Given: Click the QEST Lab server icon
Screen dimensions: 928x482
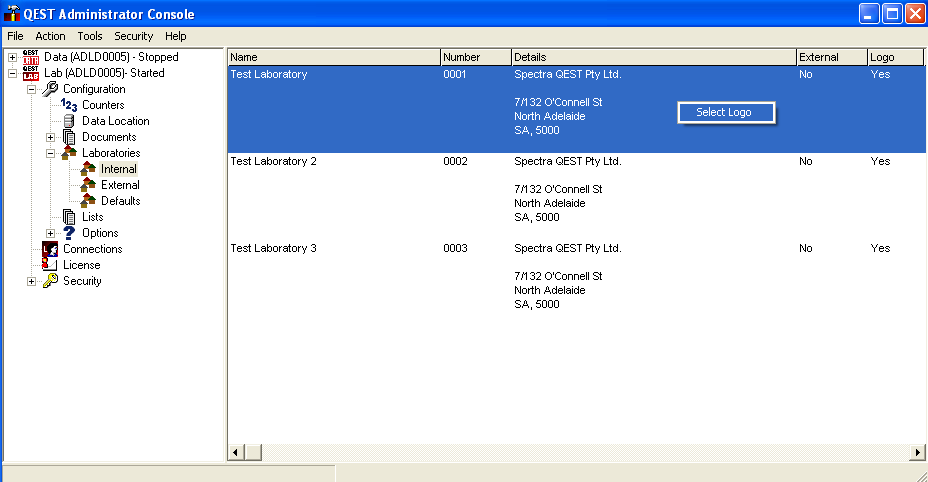Looking at the screenshot, I should [31, 73].
